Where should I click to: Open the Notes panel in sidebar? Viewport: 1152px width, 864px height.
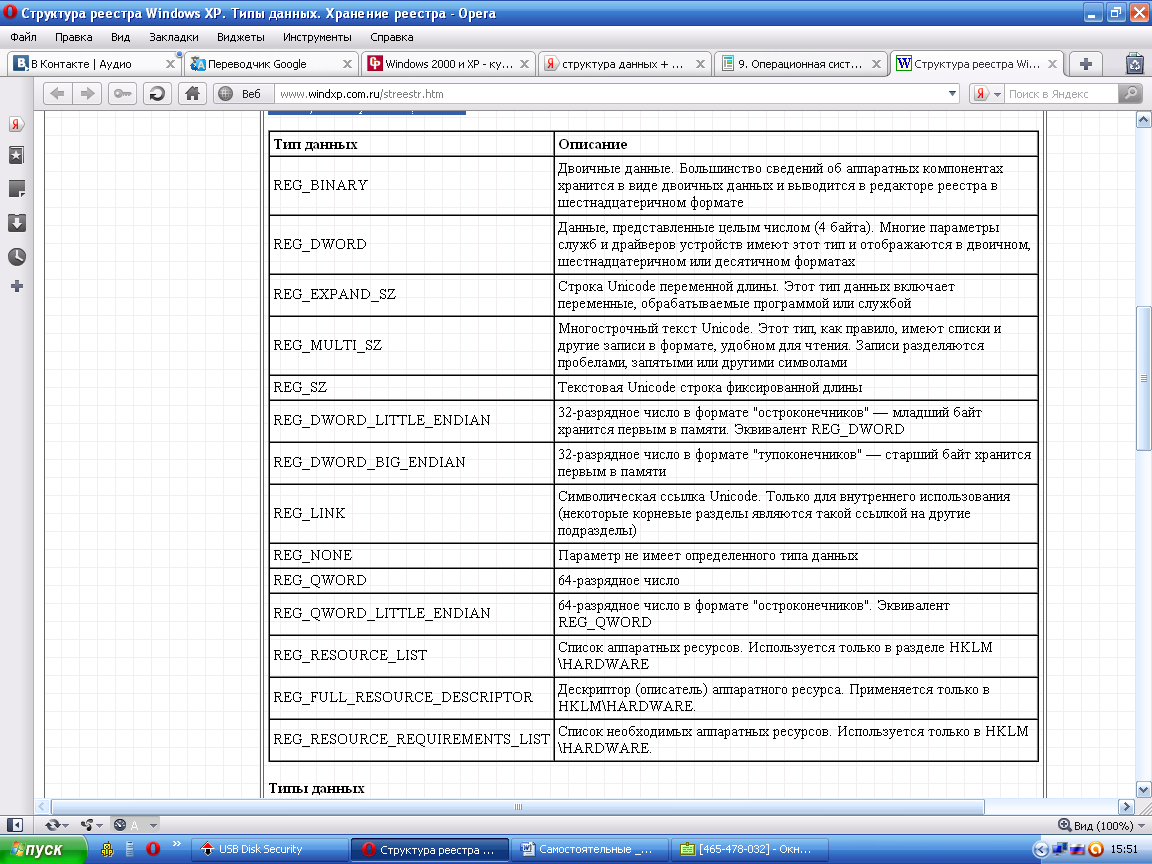click(x=16, y=189)
